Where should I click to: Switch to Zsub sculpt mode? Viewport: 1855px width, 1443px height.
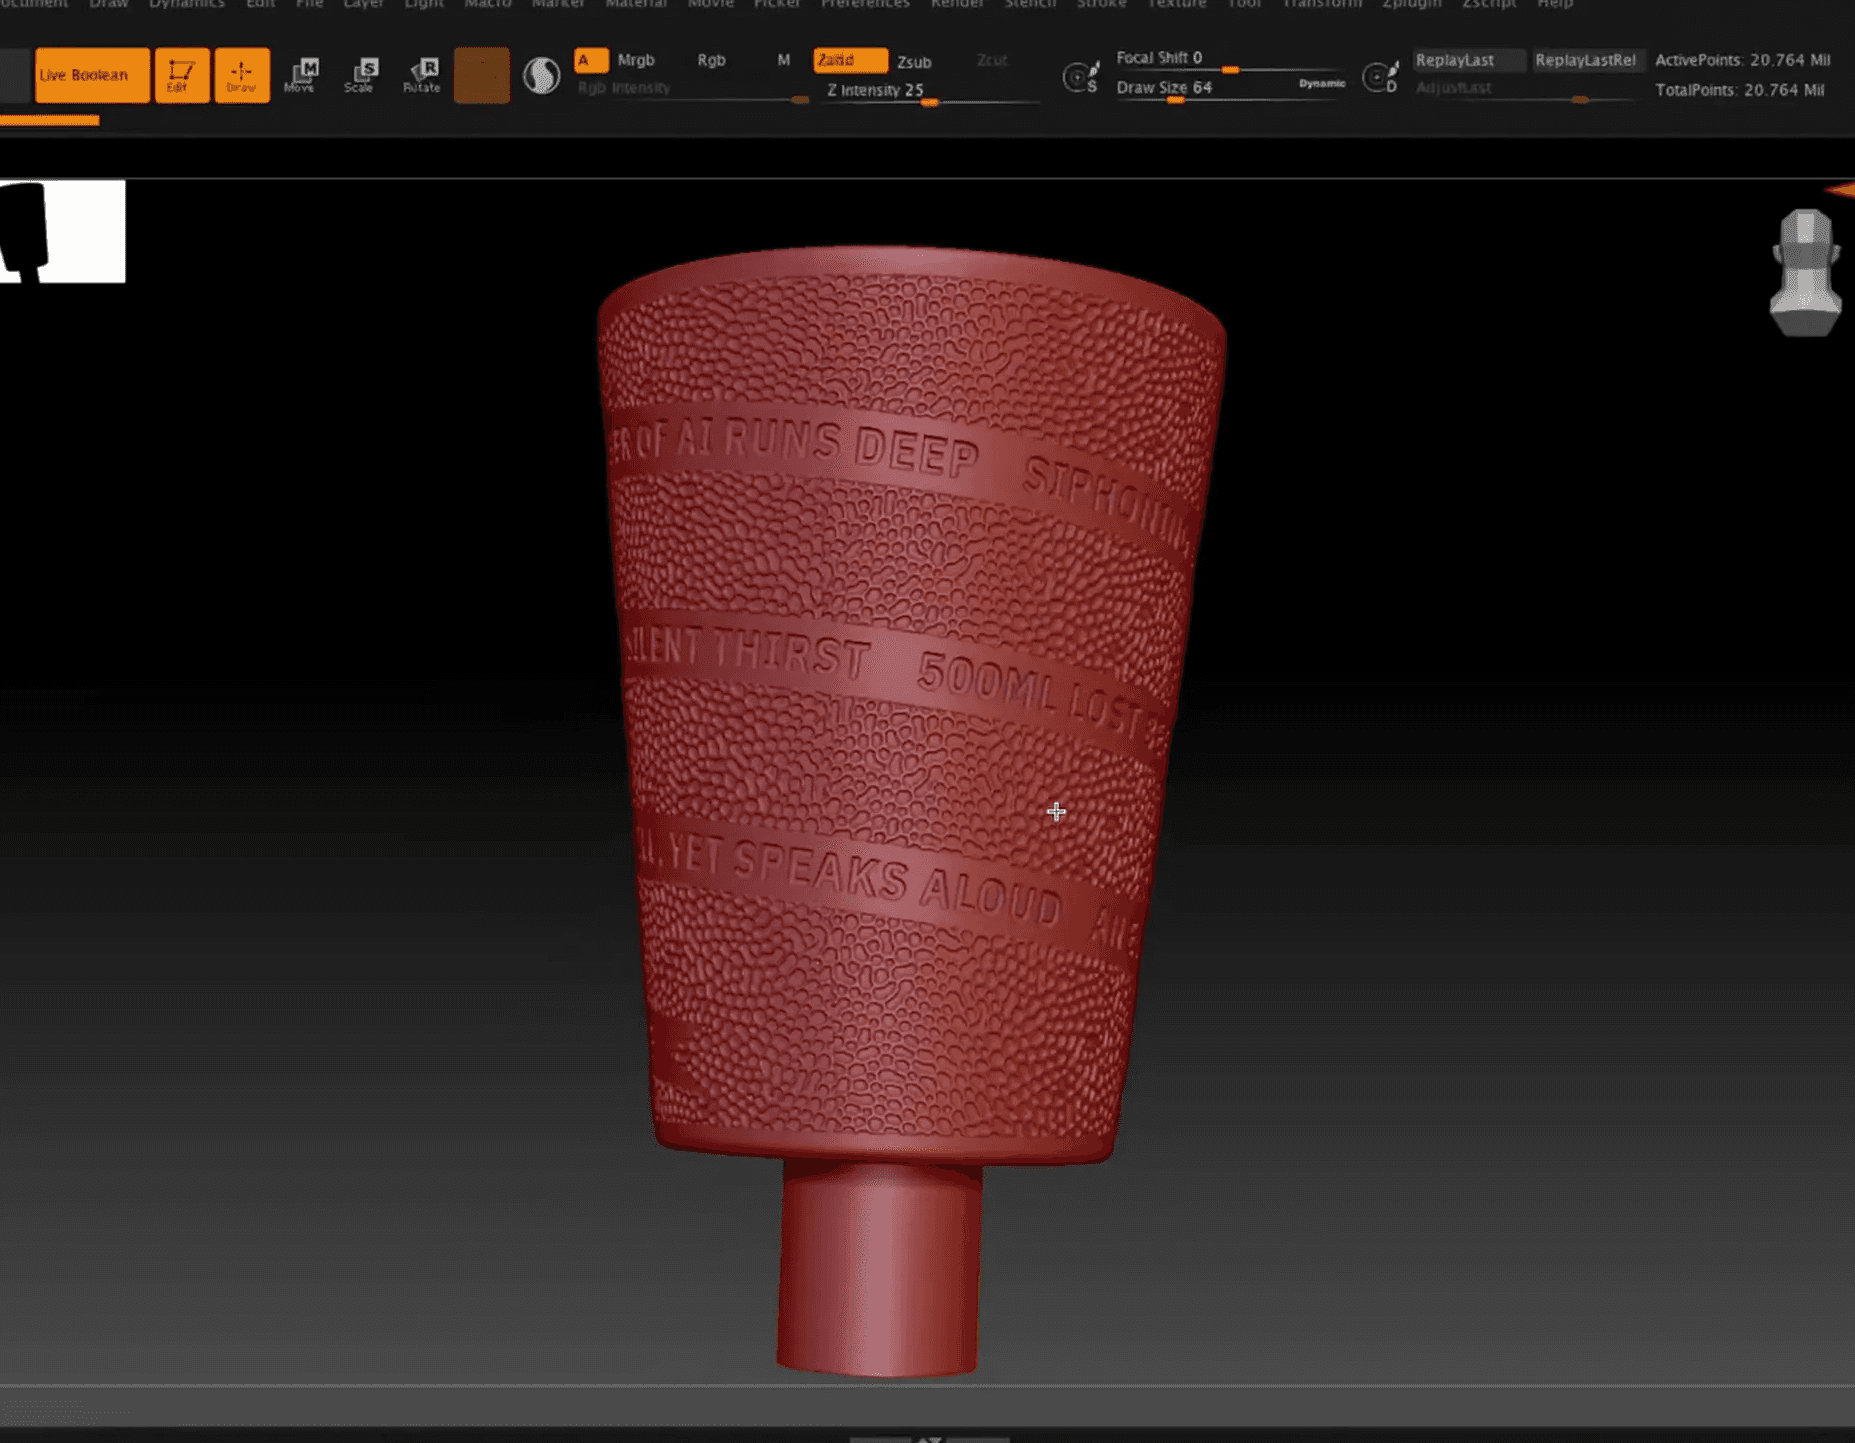pyautogui.click(x=914, y=61)
